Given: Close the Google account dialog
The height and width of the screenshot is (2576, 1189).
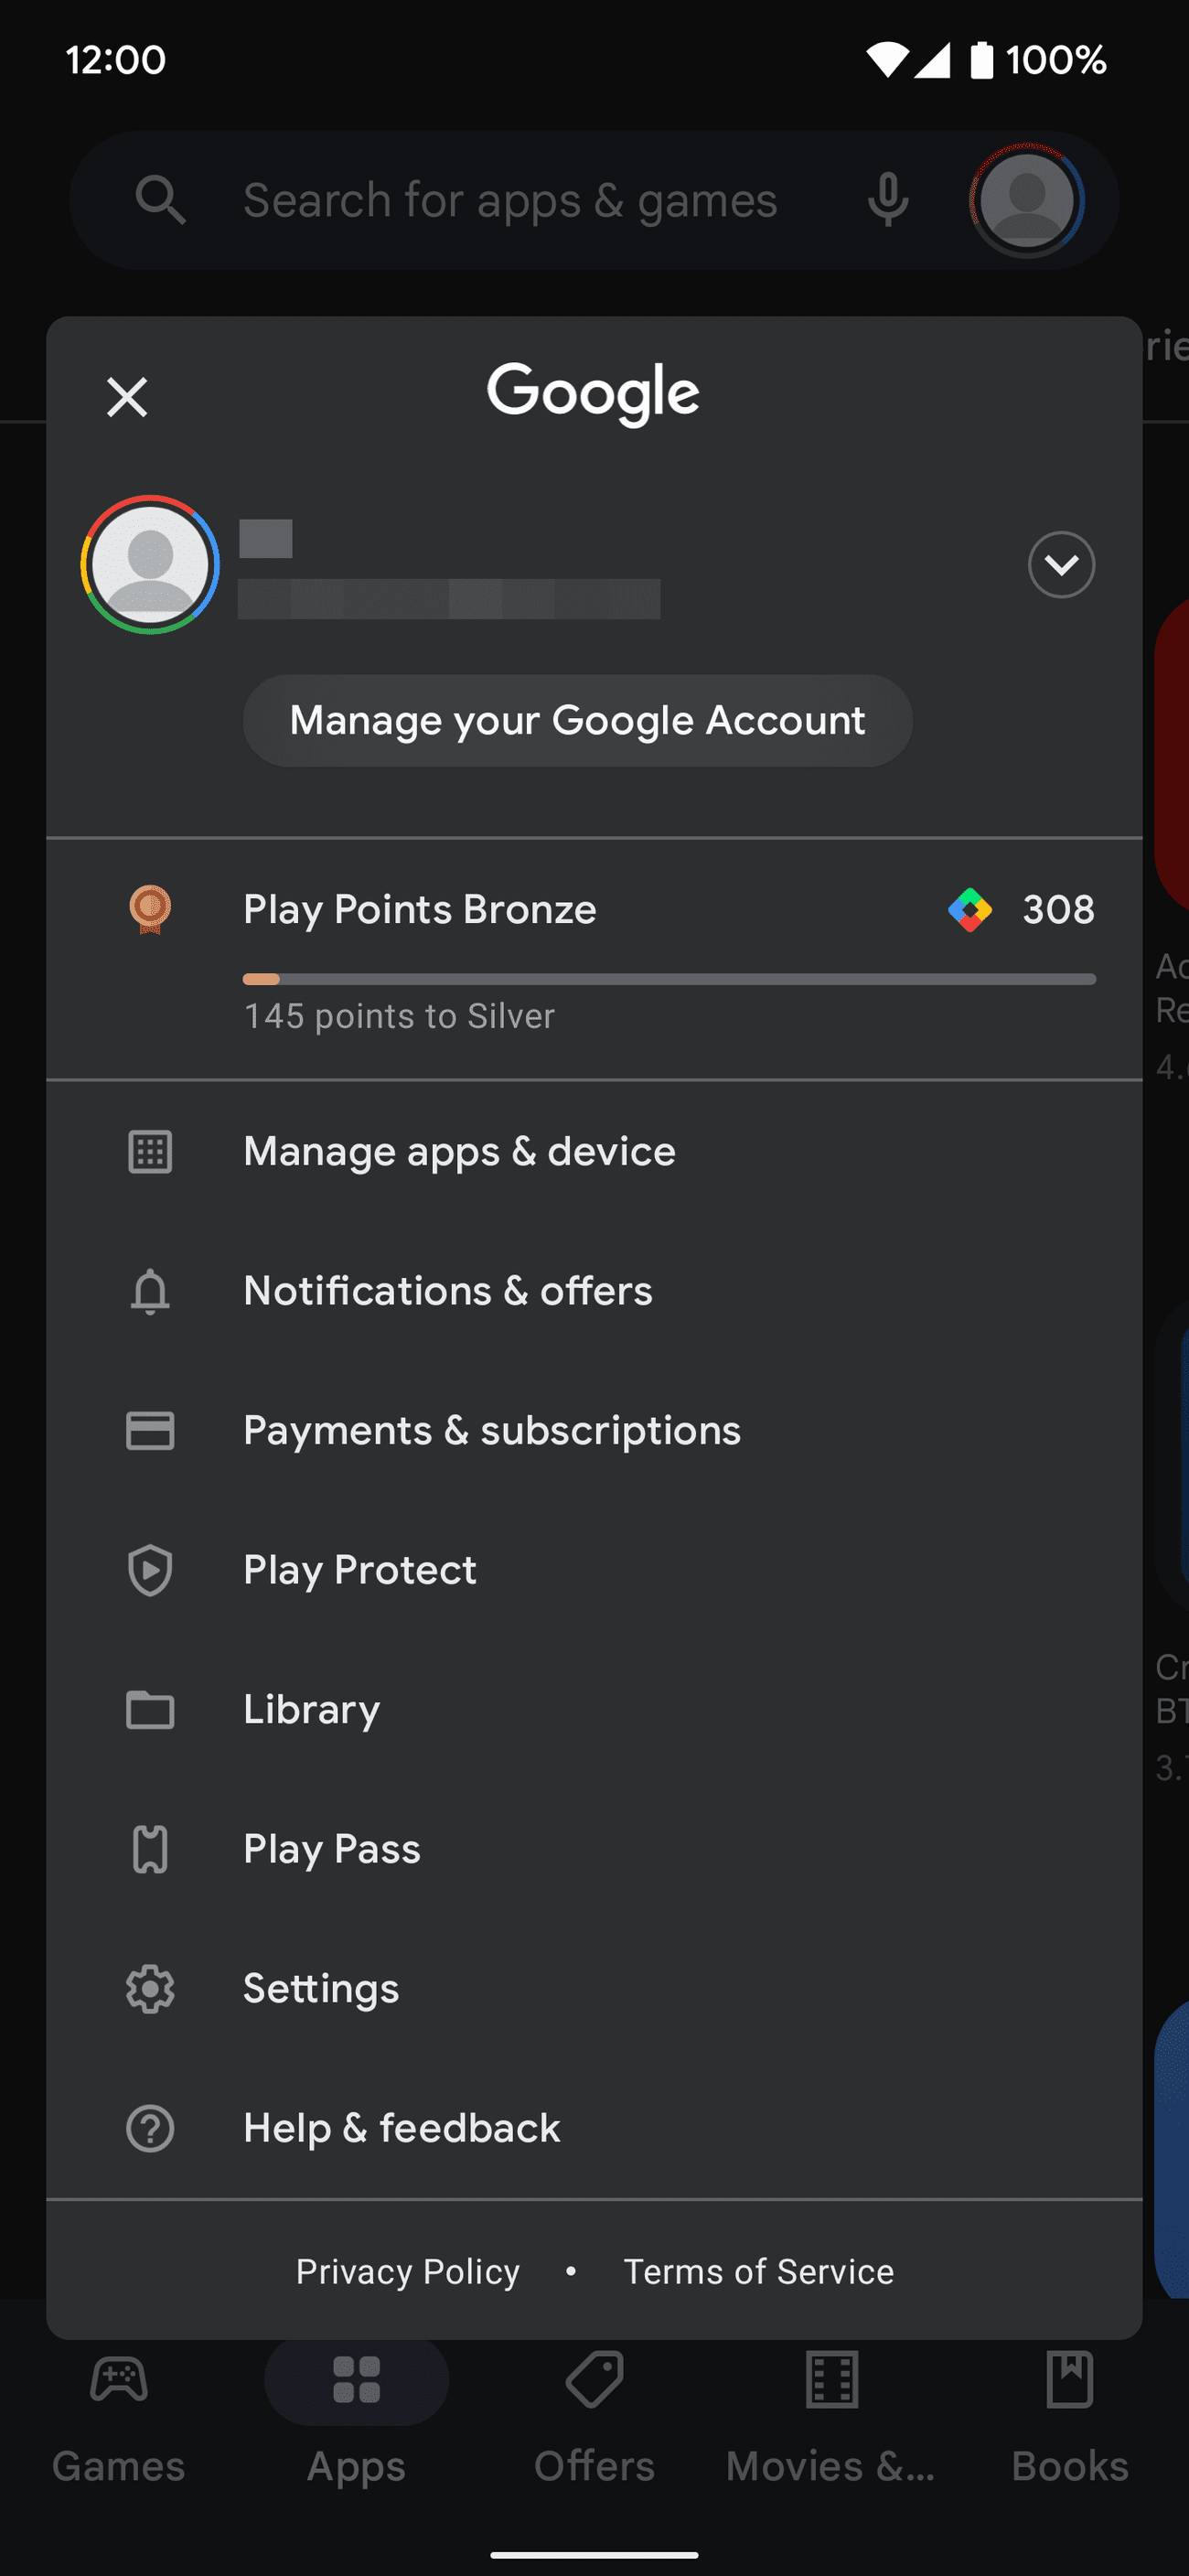Looking at the screenshot, I should point(127,397).
